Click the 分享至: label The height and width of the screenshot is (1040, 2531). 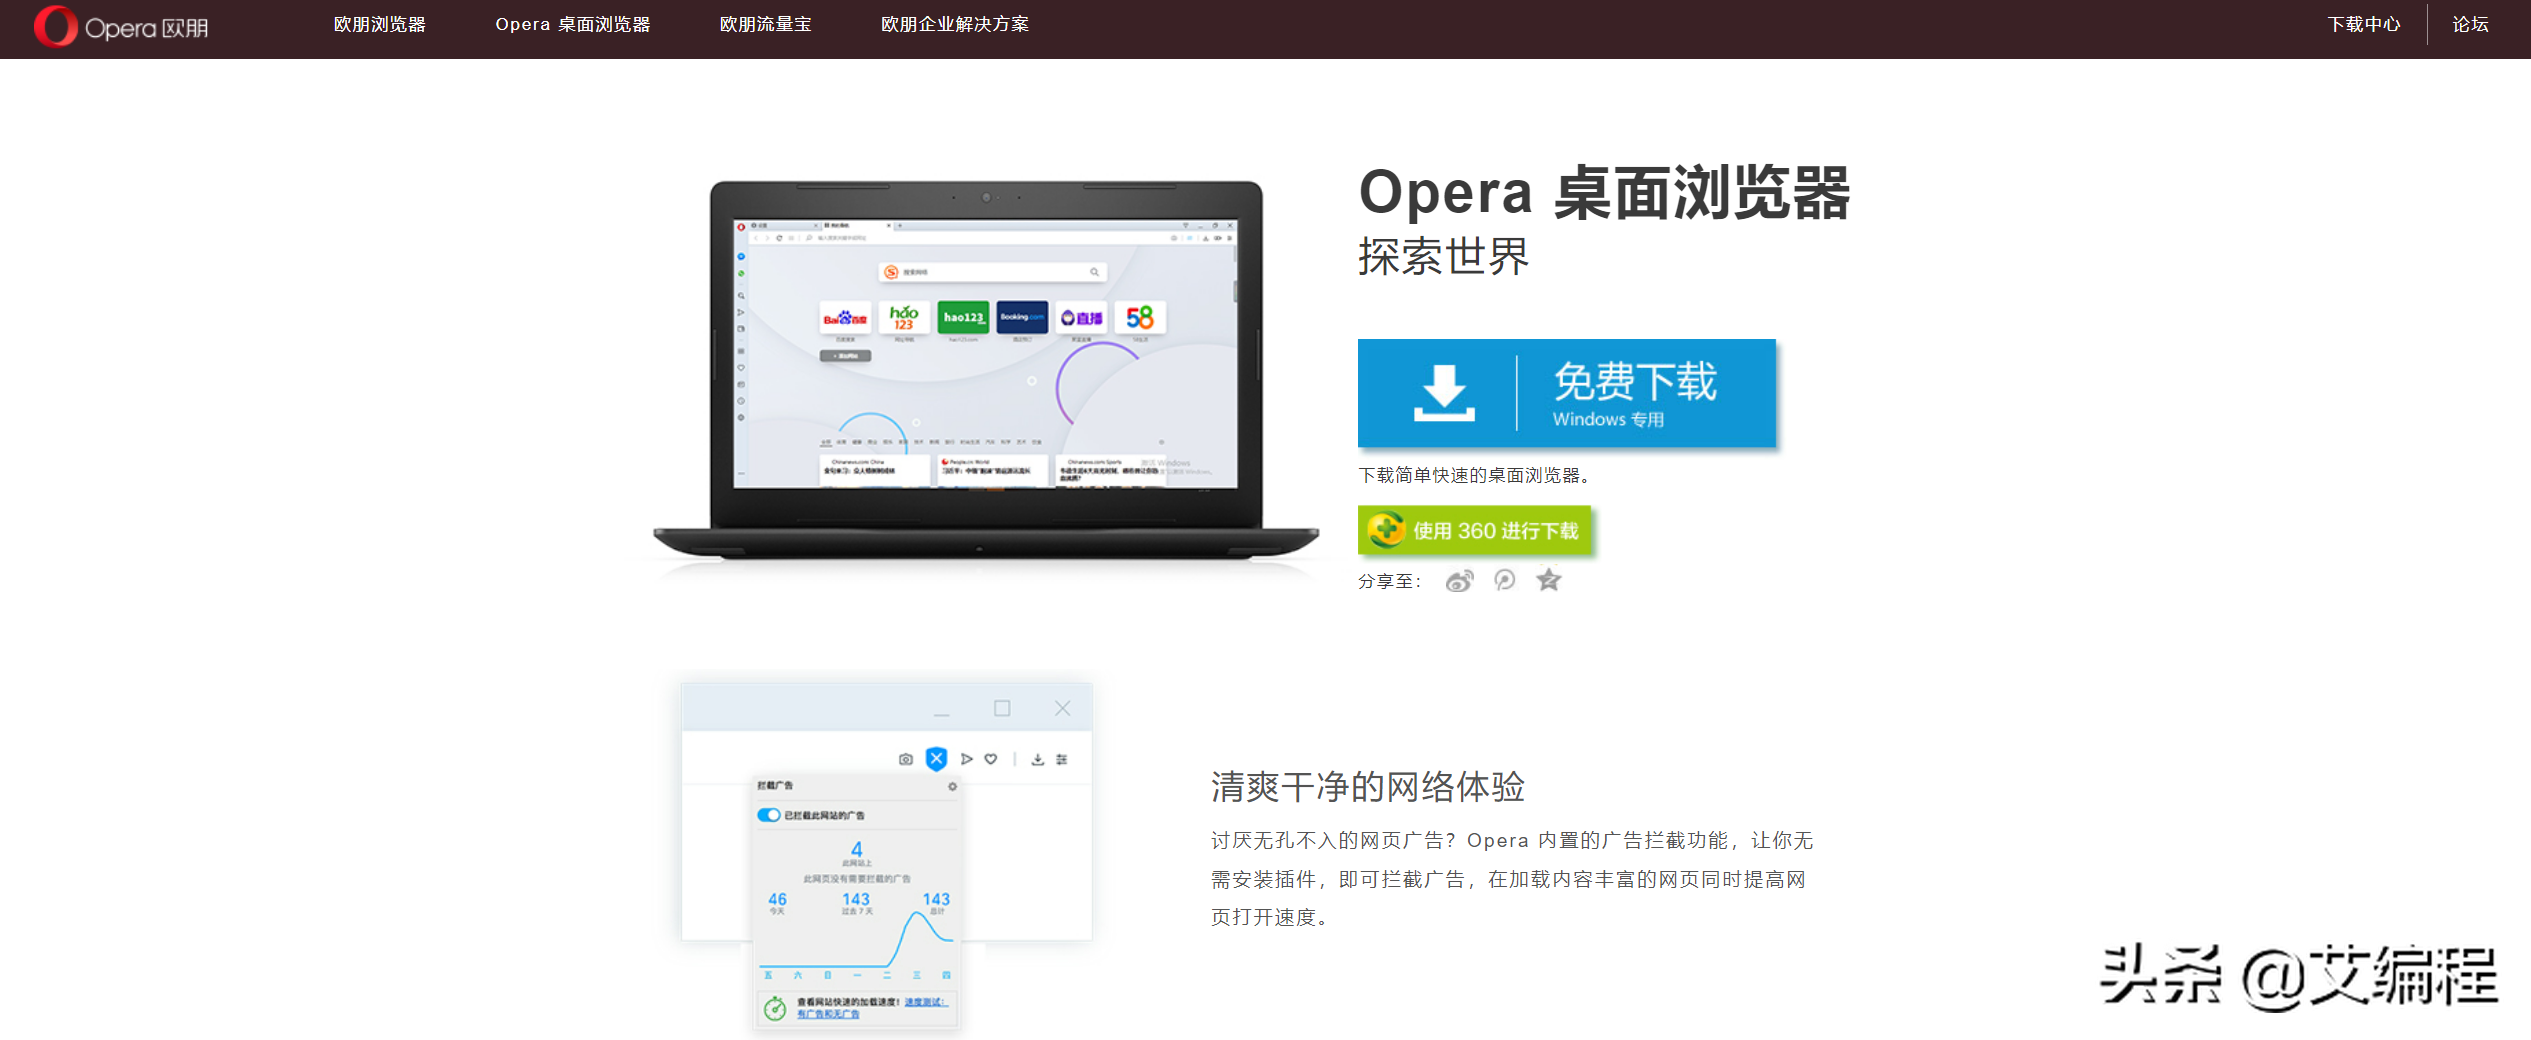click(1389, 581)
